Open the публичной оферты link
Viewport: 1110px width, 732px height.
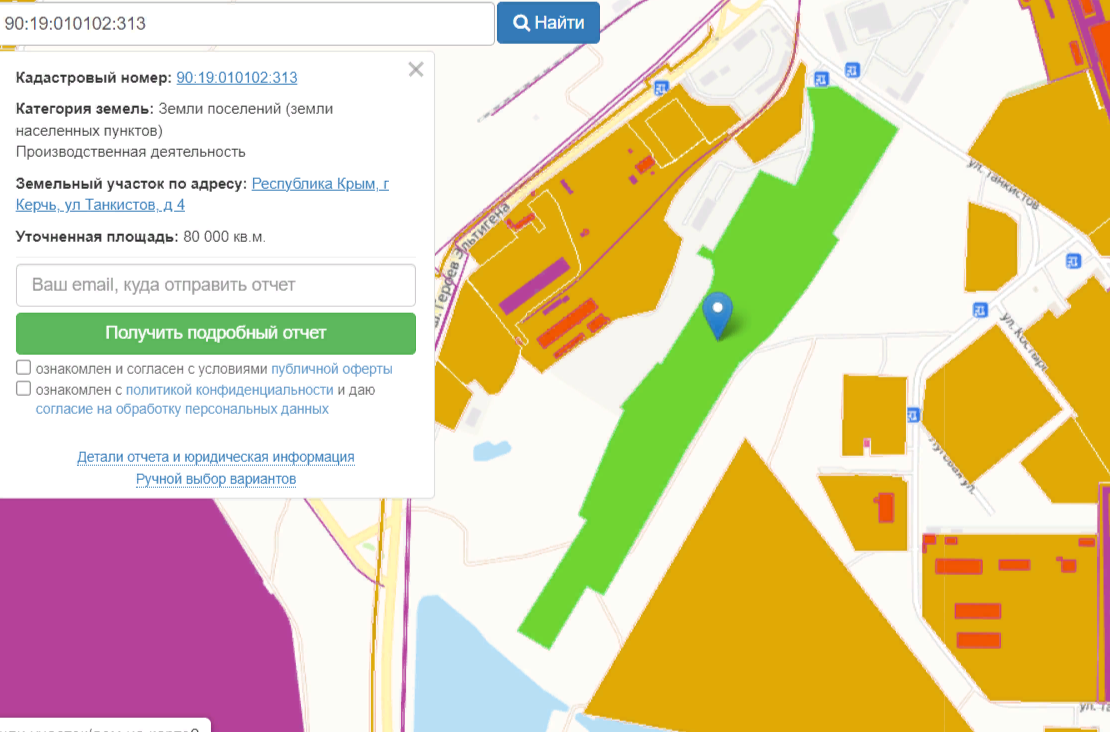click(331, 369)
